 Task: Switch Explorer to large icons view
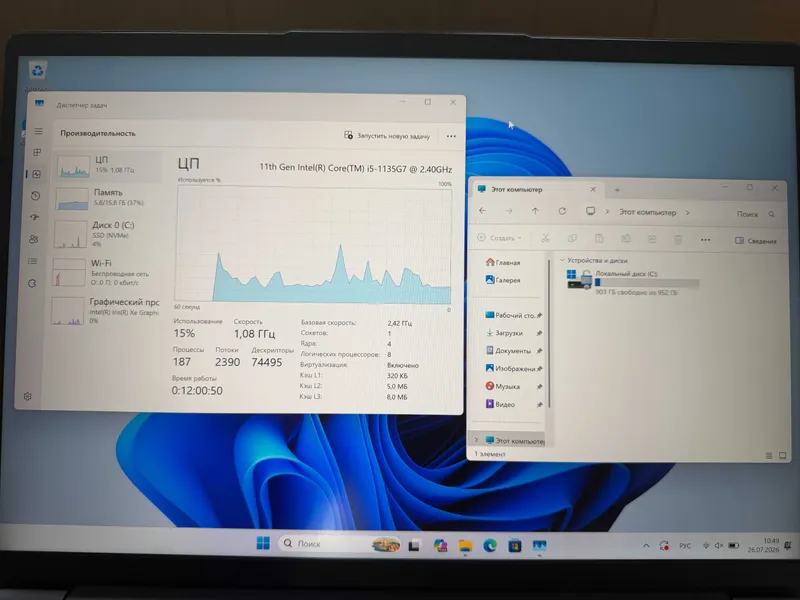pos(782,456)
